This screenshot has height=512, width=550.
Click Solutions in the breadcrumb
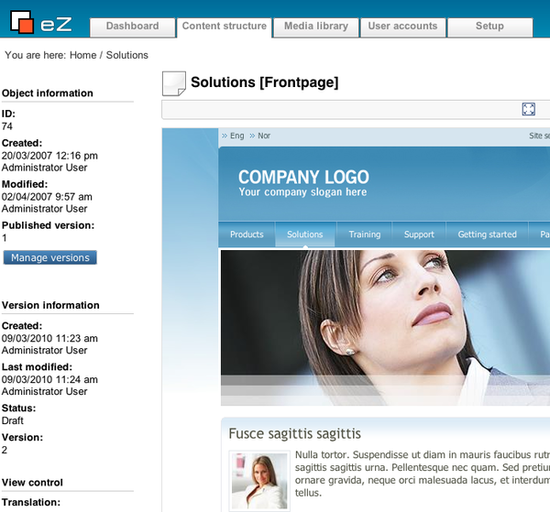tap(127, 55)
